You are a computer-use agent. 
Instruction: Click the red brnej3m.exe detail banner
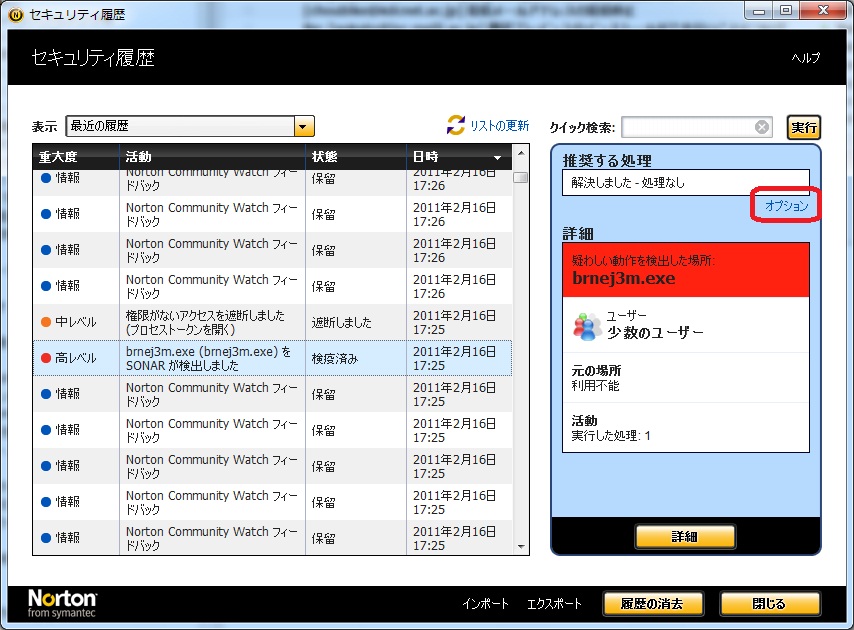point(686,270)
